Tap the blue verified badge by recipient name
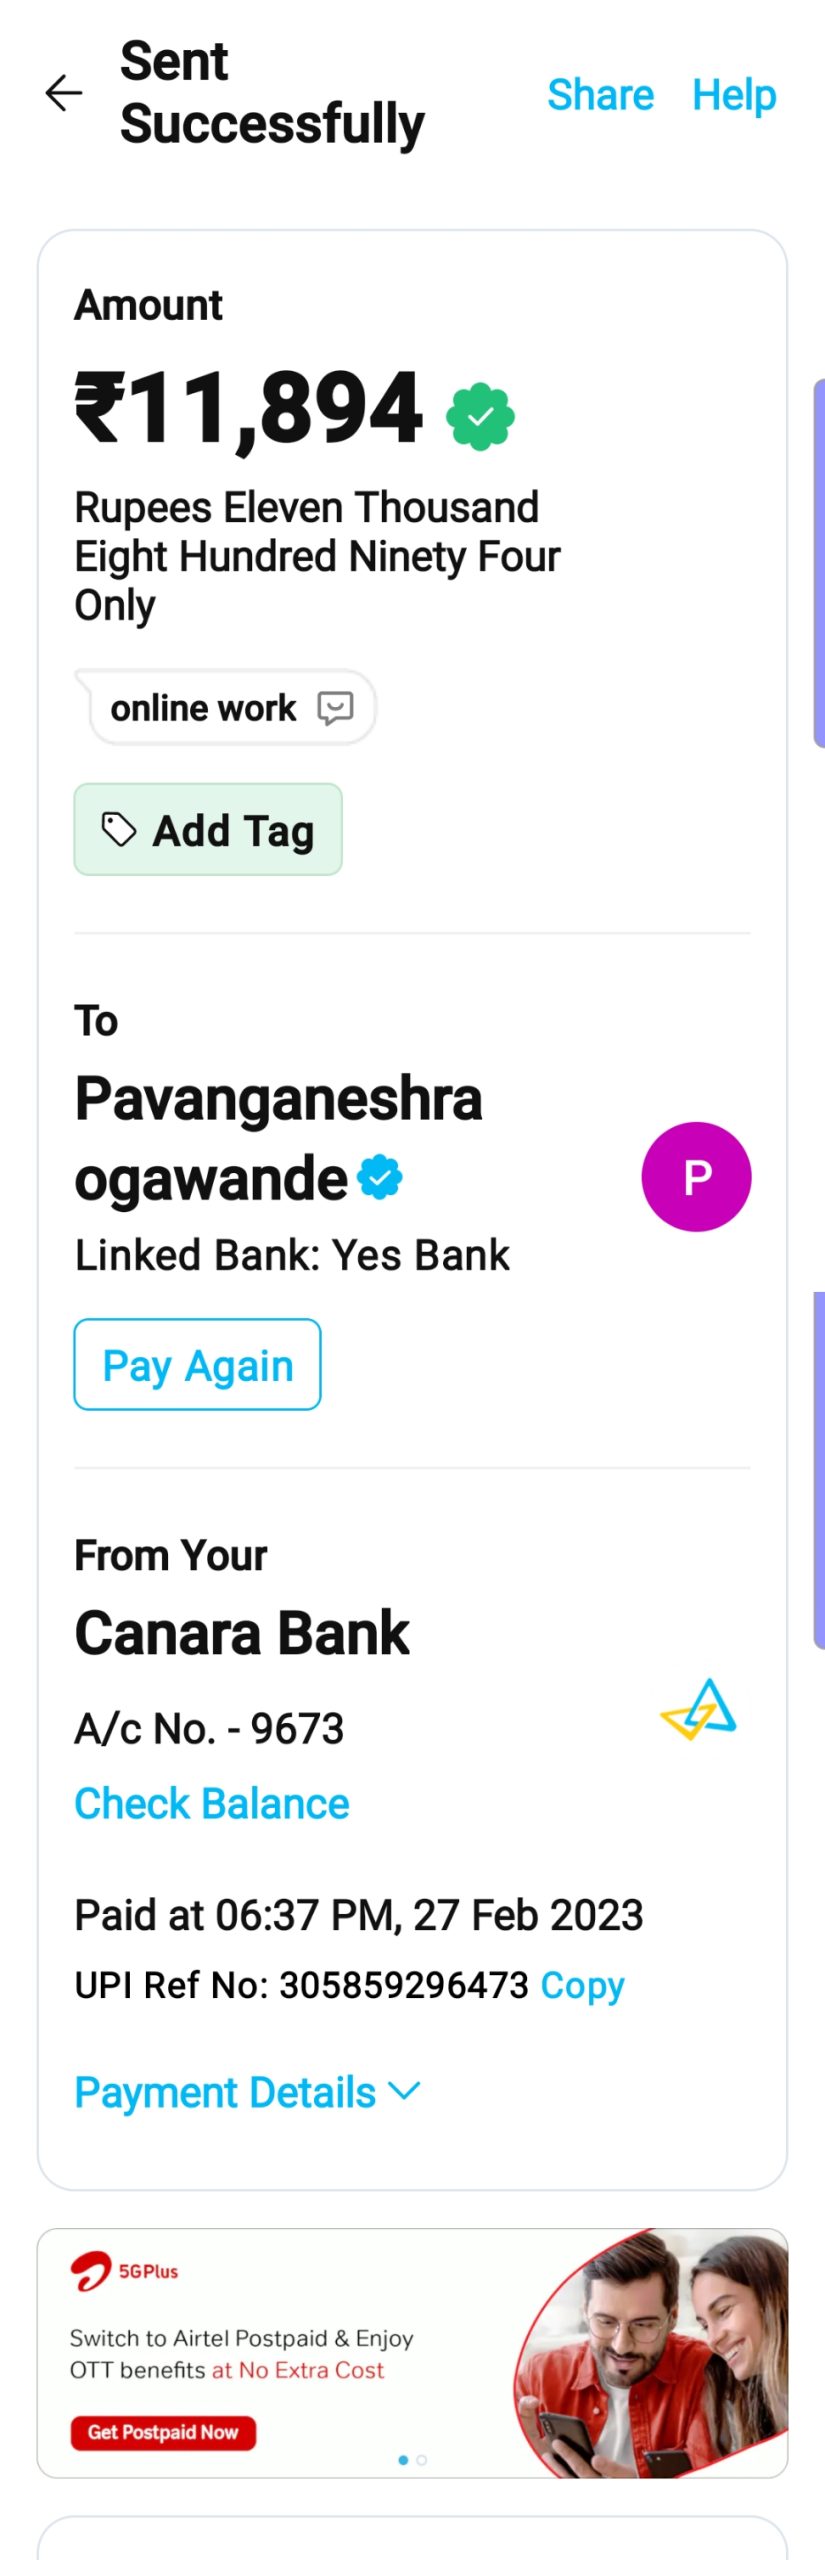The image size is (825, 2560). [380, 1177]
